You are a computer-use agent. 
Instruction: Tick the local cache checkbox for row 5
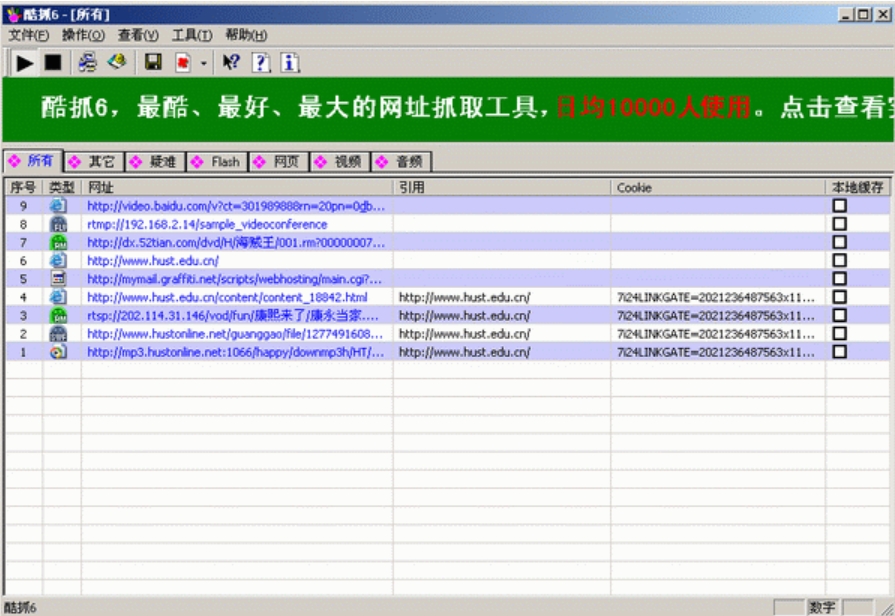tap(839, 279)
